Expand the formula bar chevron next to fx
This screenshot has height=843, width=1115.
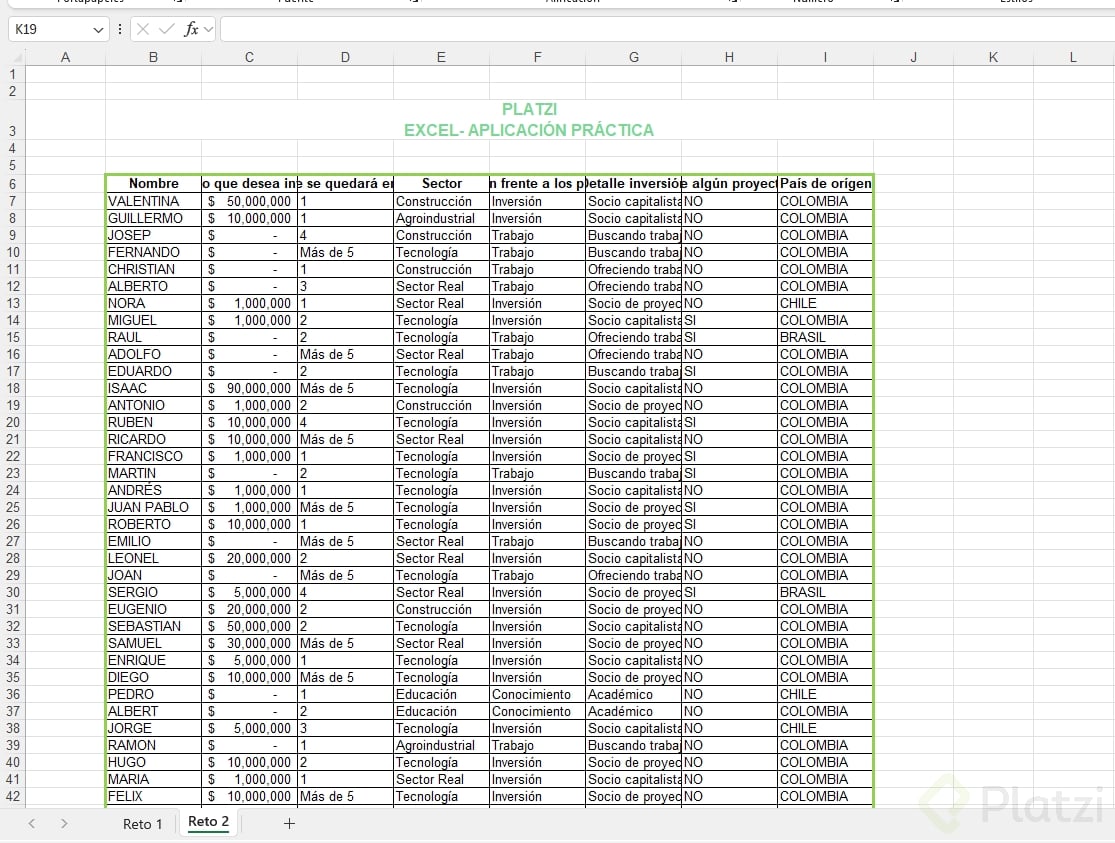coord(208,29)
